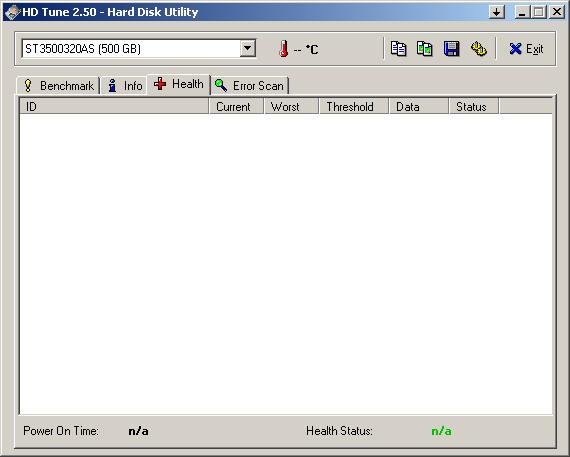This screenshot has width=570, height=457.
Task: Click the Worst column header
Action: [292, 107]
